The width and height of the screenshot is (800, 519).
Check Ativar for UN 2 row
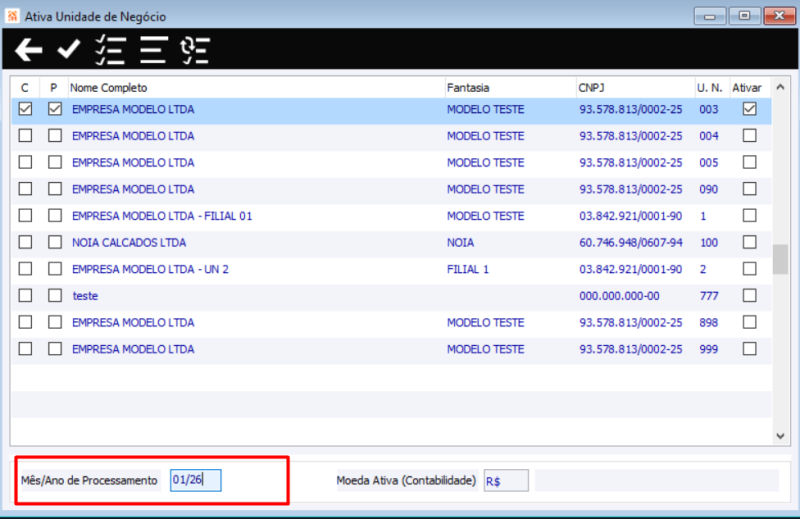pos(749,269)
